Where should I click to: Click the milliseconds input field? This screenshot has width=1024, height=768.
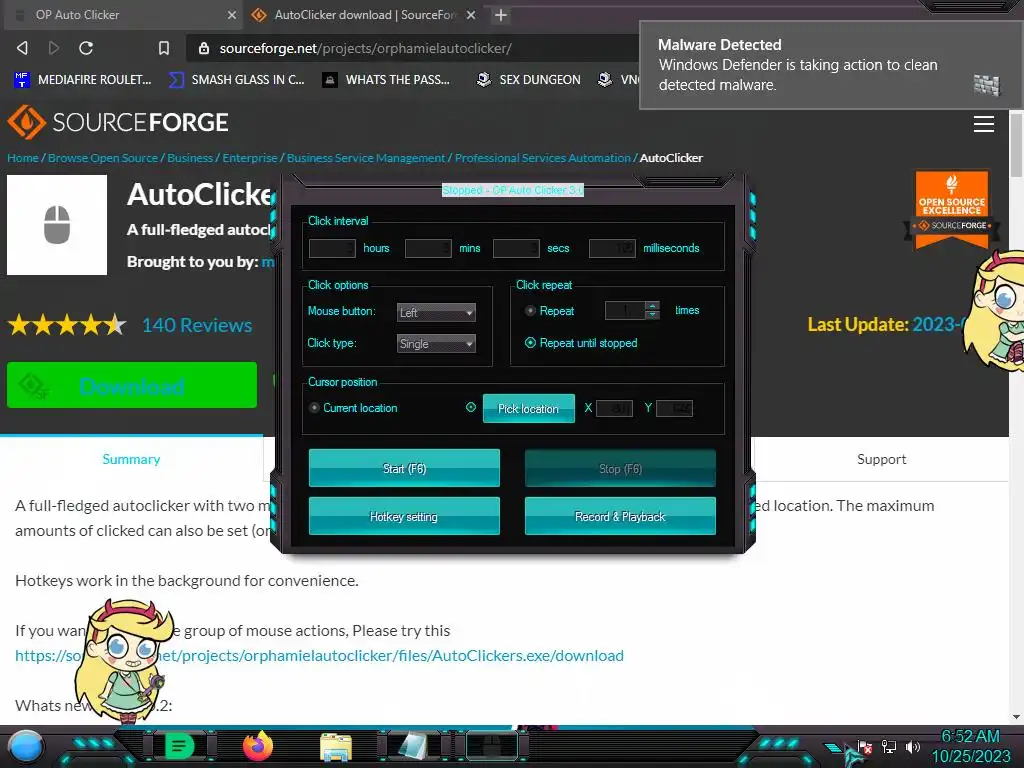(613, 248)
